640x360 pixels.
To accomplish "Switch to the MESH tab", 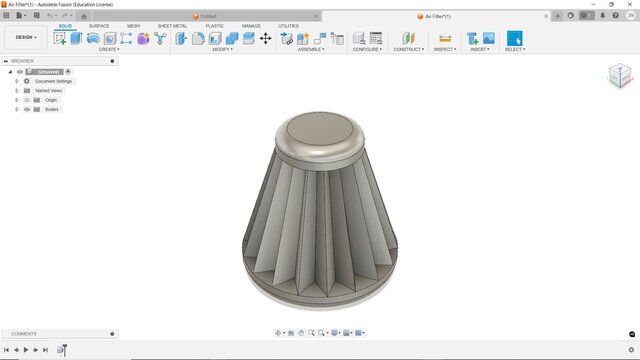I will click(x=133, y=26).
